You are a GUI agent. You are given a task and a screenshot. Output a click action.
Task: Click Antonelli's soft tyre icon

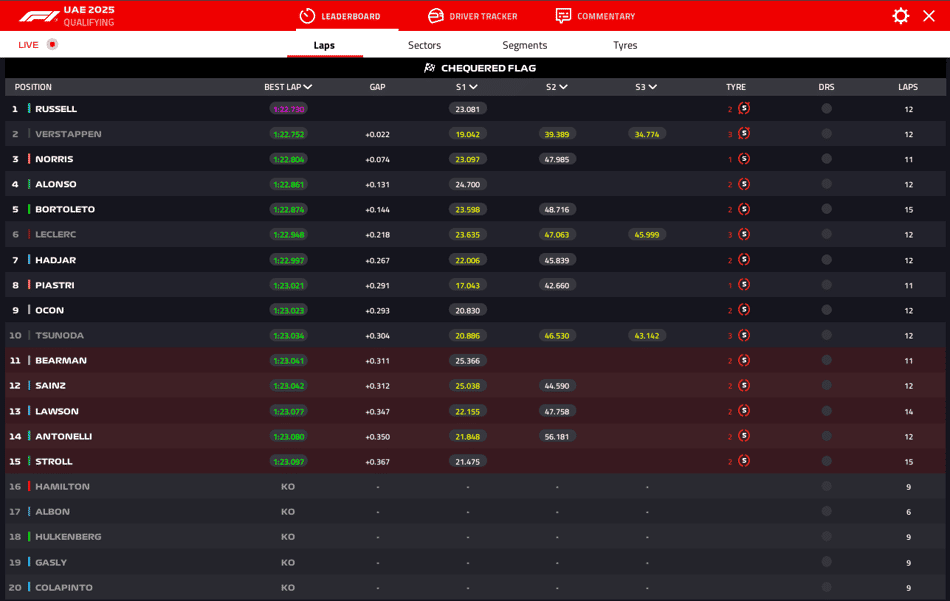tap(744, 436)
